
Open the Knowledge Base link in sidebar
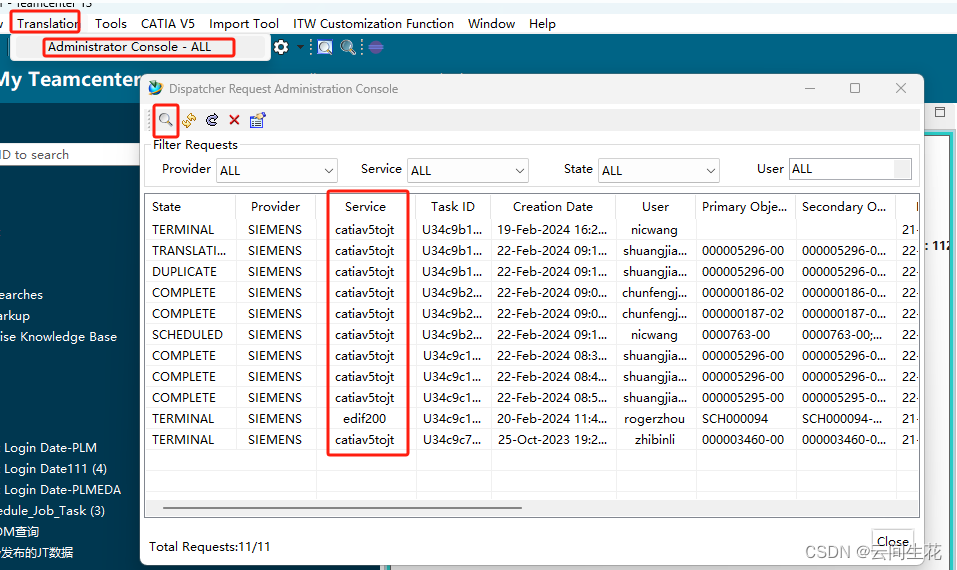(59, 336)
